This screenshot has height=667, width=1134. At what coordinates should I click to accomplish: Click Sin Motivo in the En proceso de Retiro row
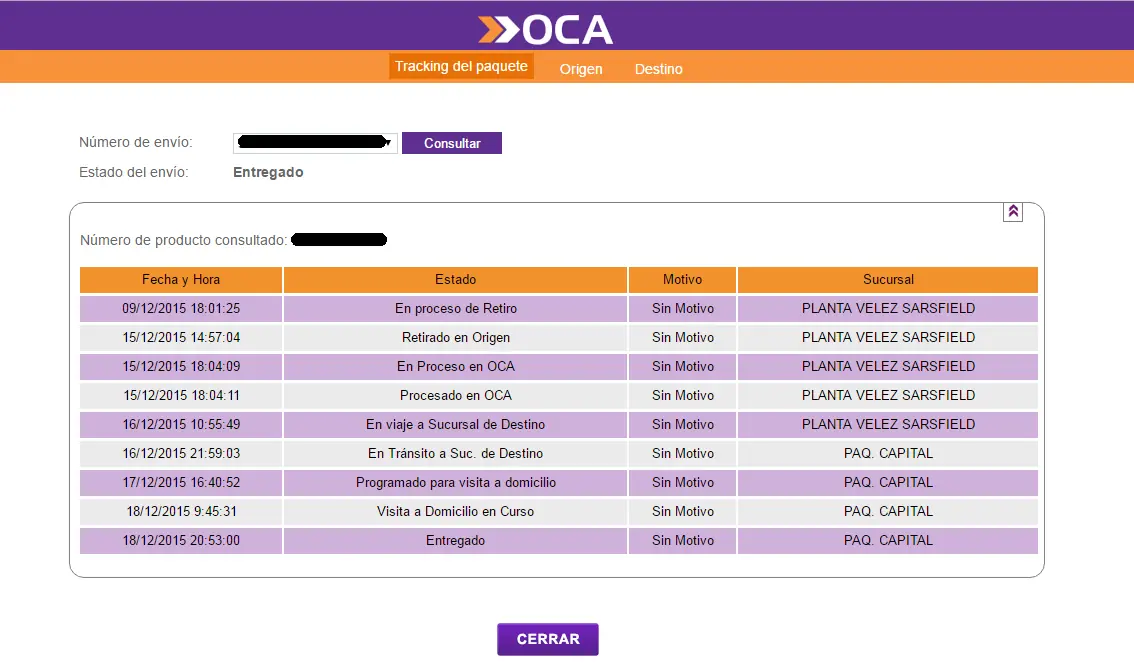click(683, 309)
